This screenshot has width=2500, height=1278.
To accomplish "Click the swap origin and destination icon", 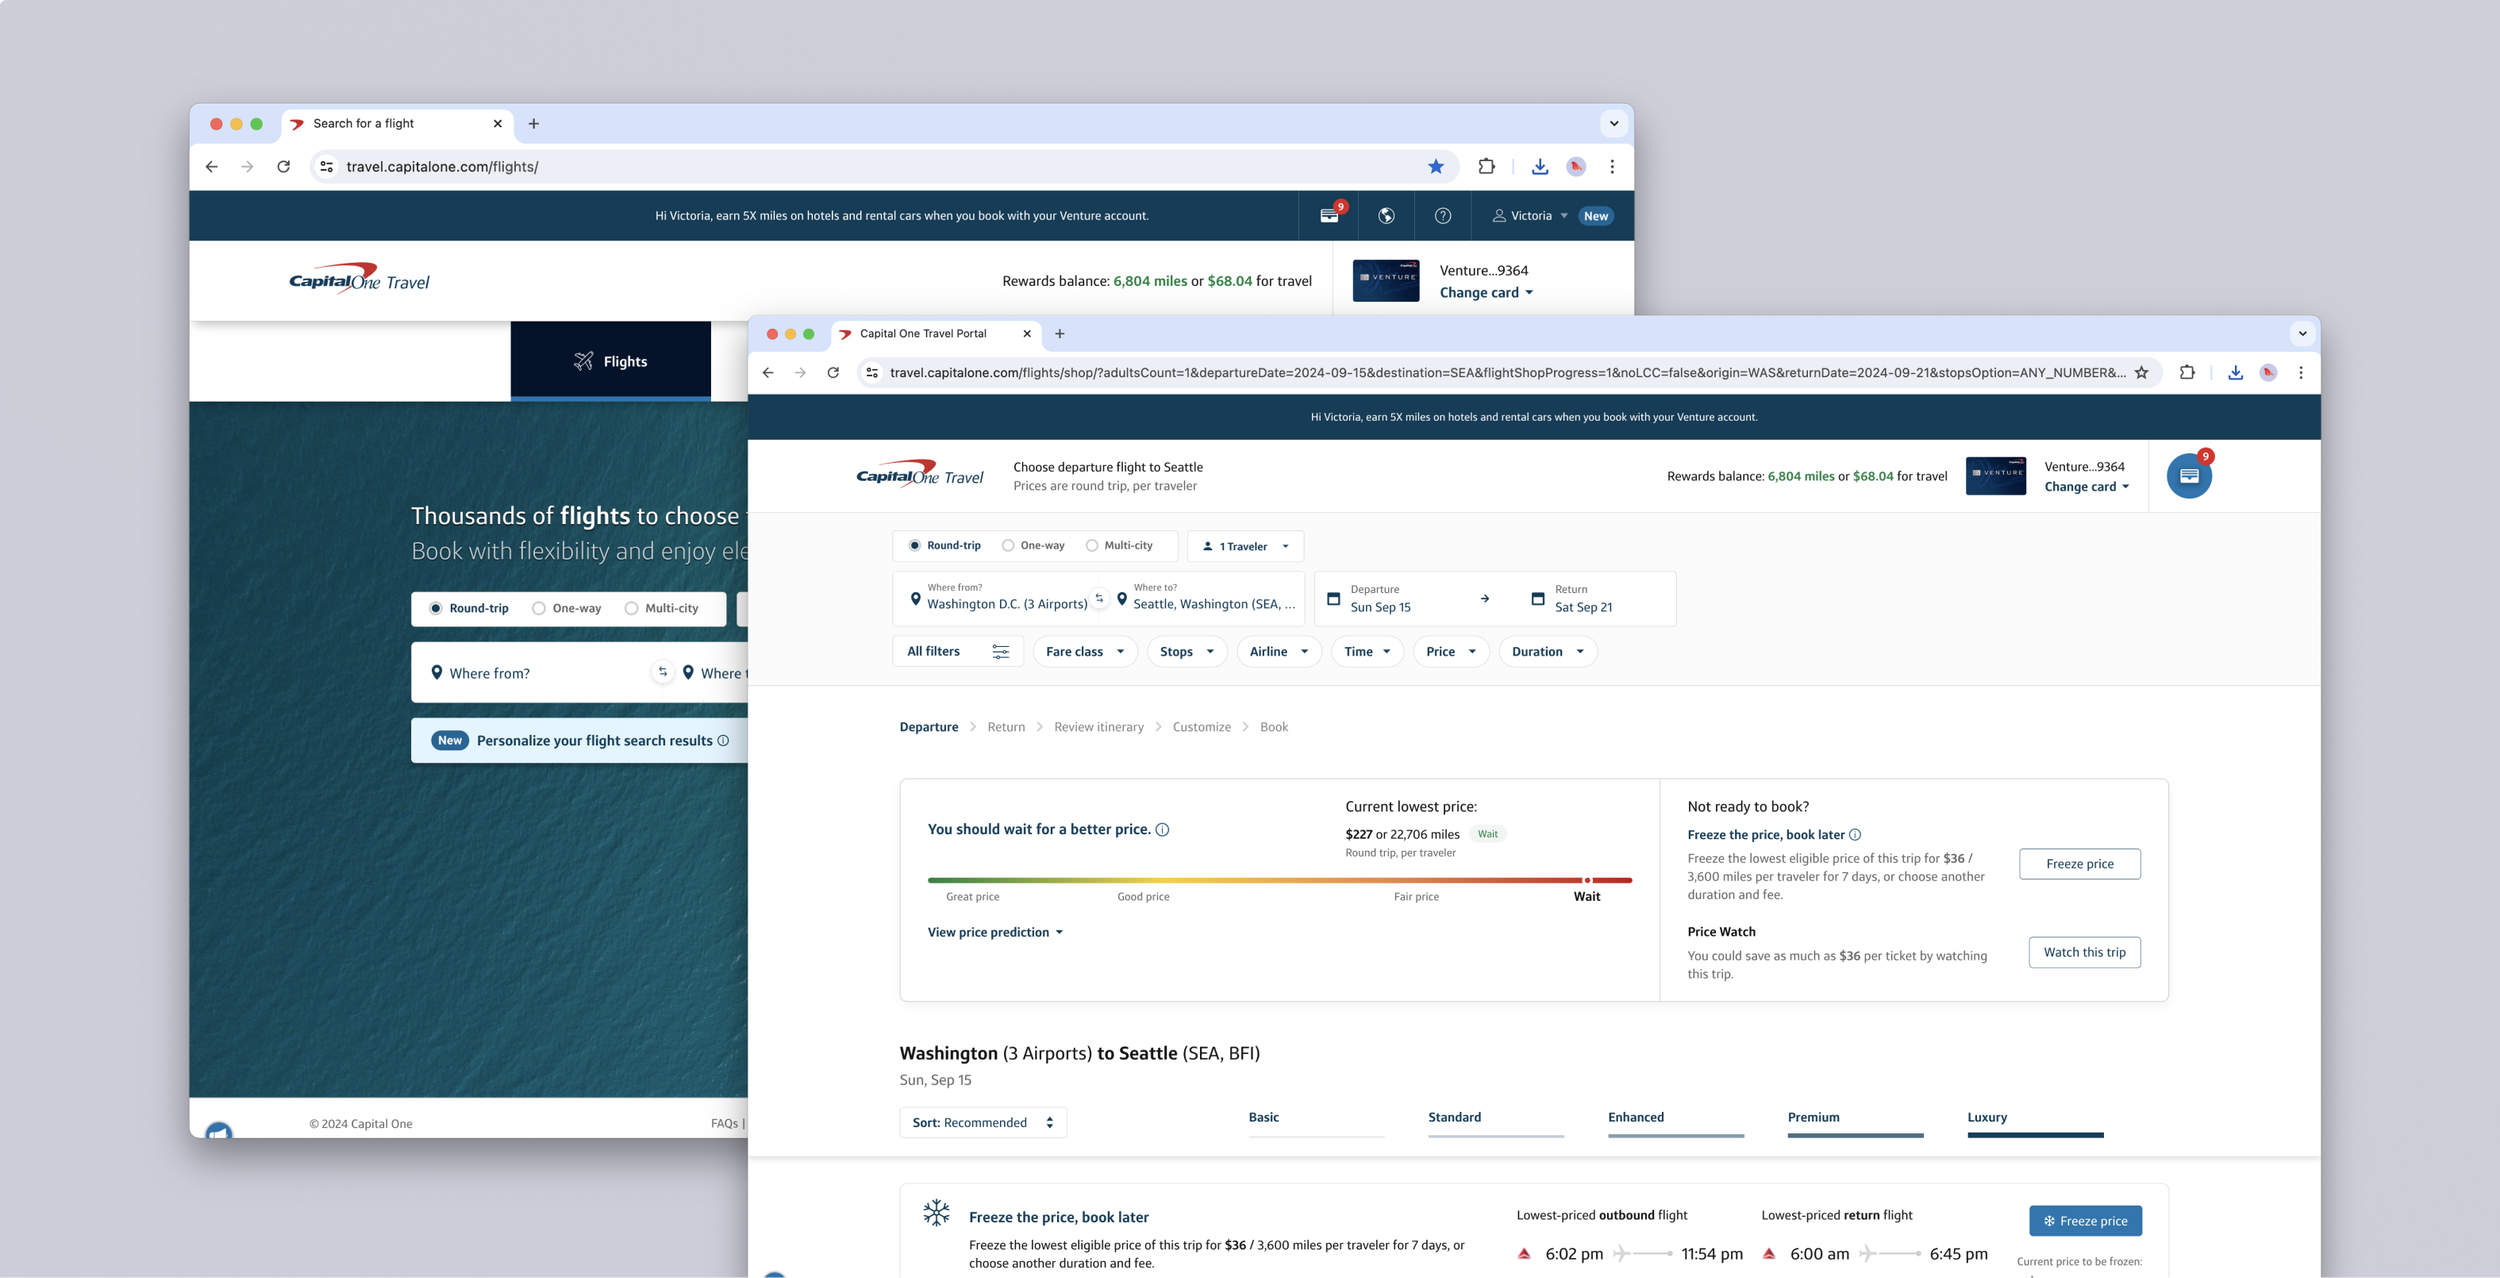I will 1099,598.
